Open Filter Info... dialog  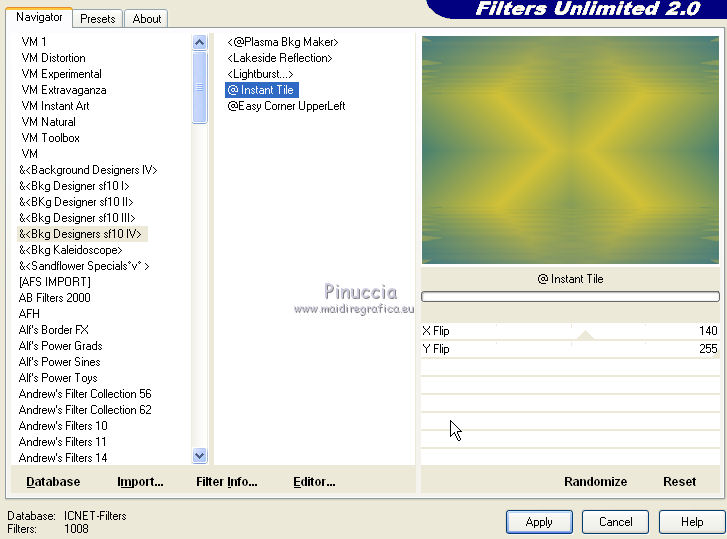point(226,482)
